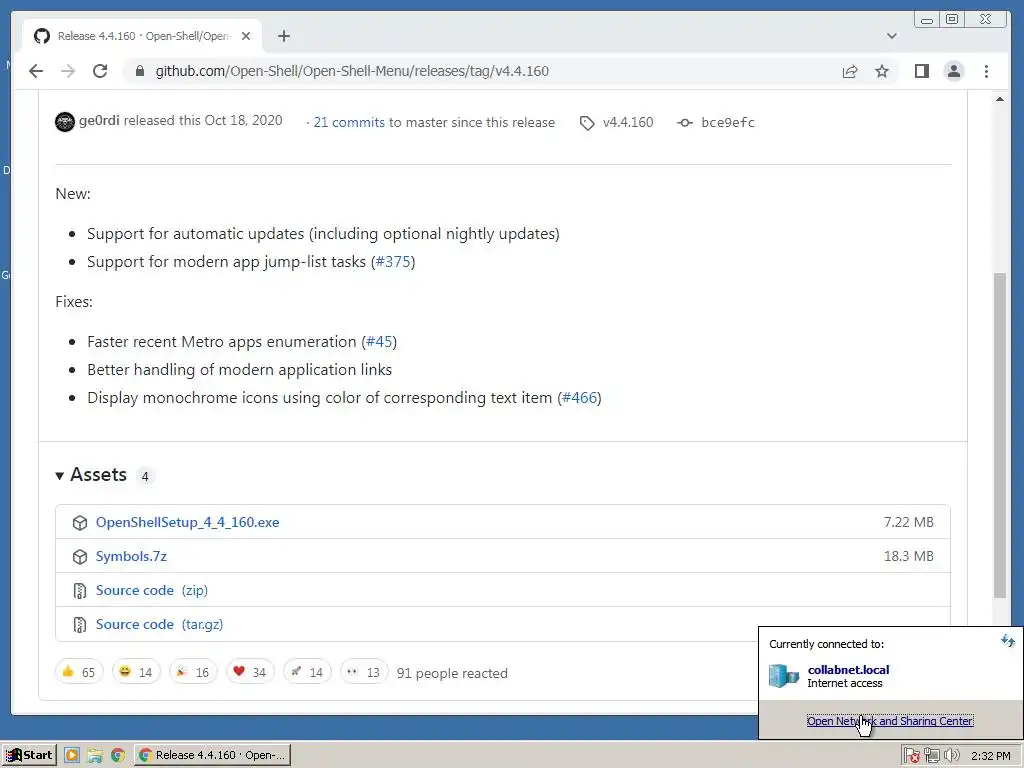Launch Chrome from quick launch
The width and height of the screenshot is (1024, 768).
[x=118, y=756]
